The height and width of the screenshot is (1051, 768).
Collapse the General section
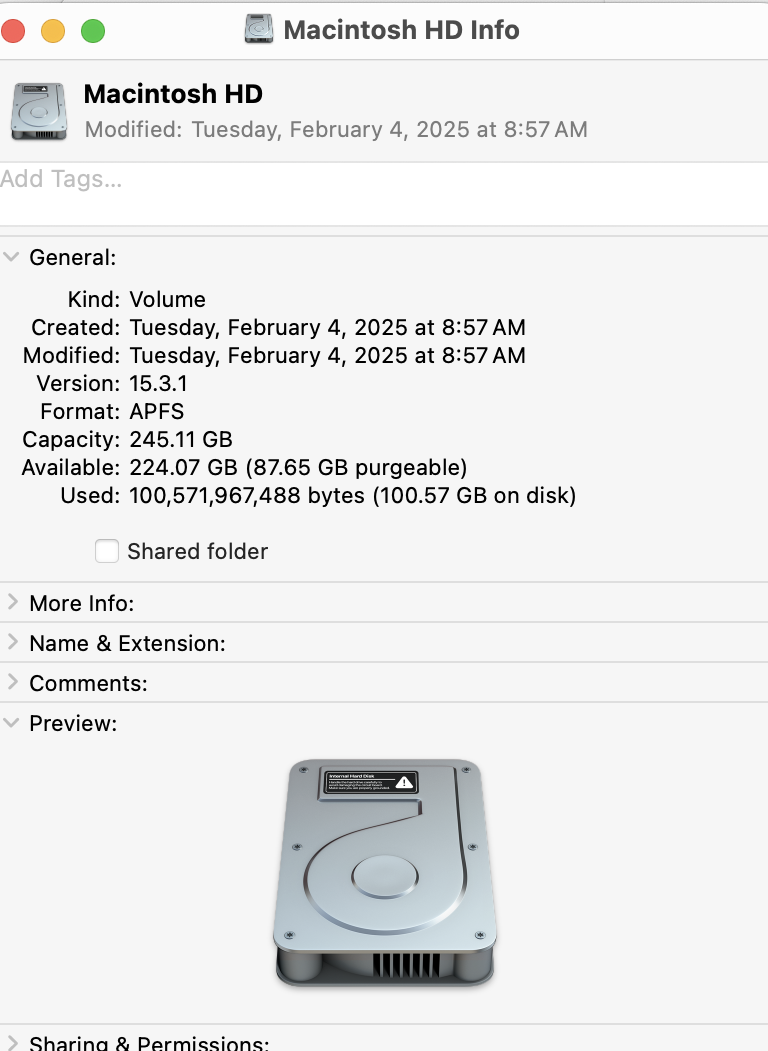tap(12, 257)
